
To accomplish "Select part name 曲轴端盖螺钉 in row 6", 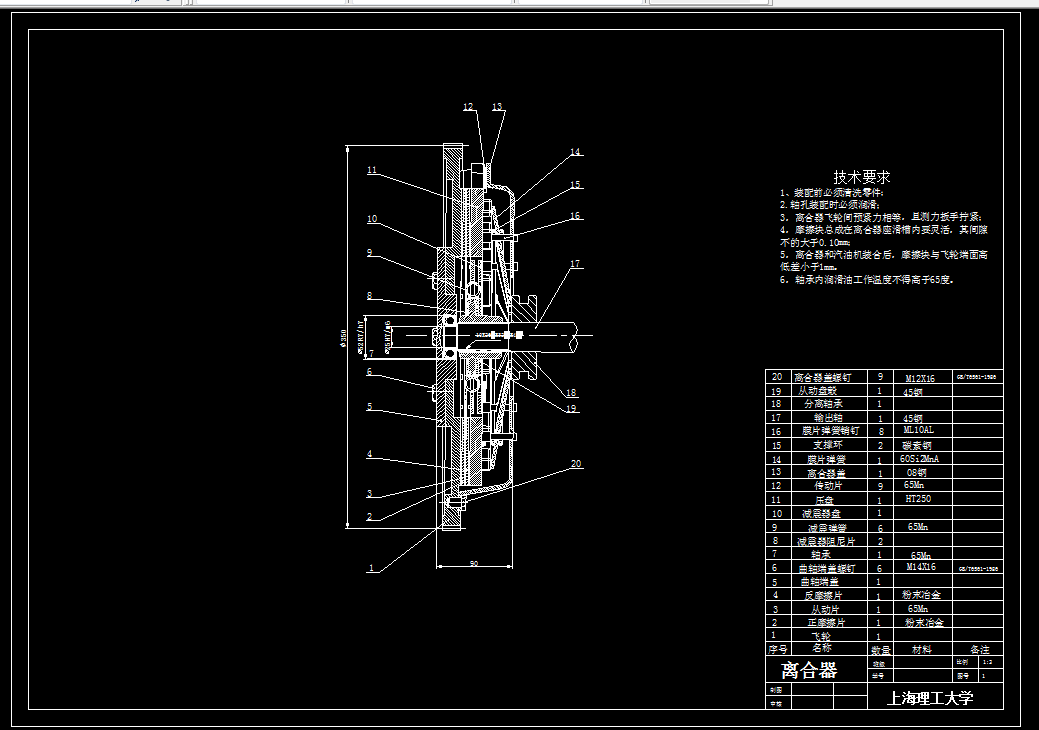I will [826, 568].
